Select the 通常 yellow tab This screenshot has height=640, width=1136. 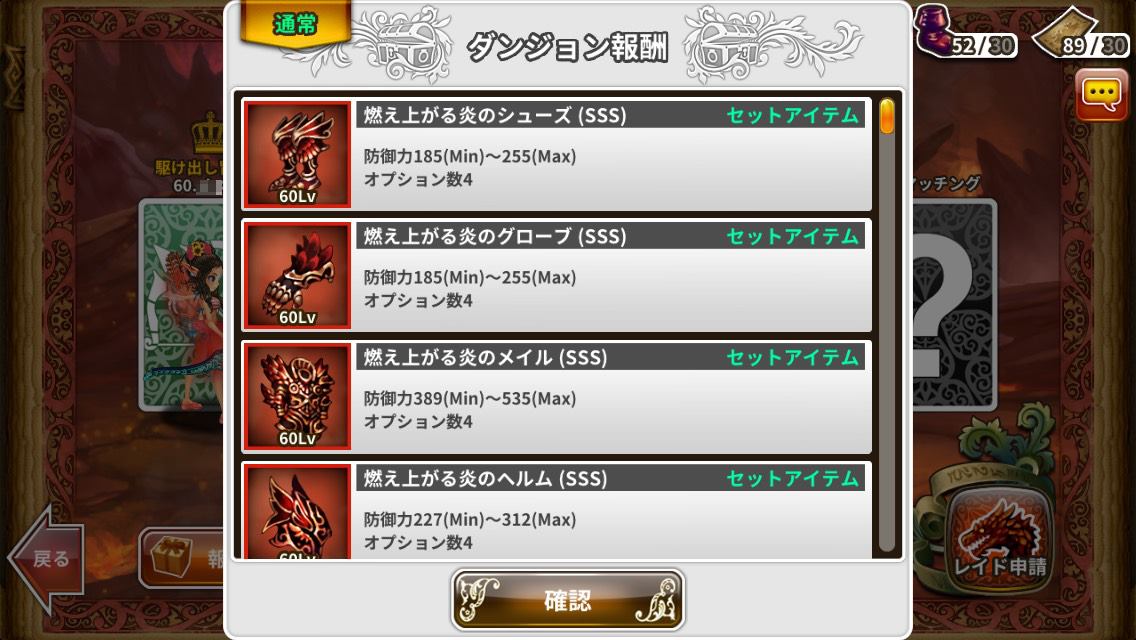coord(296,24)
